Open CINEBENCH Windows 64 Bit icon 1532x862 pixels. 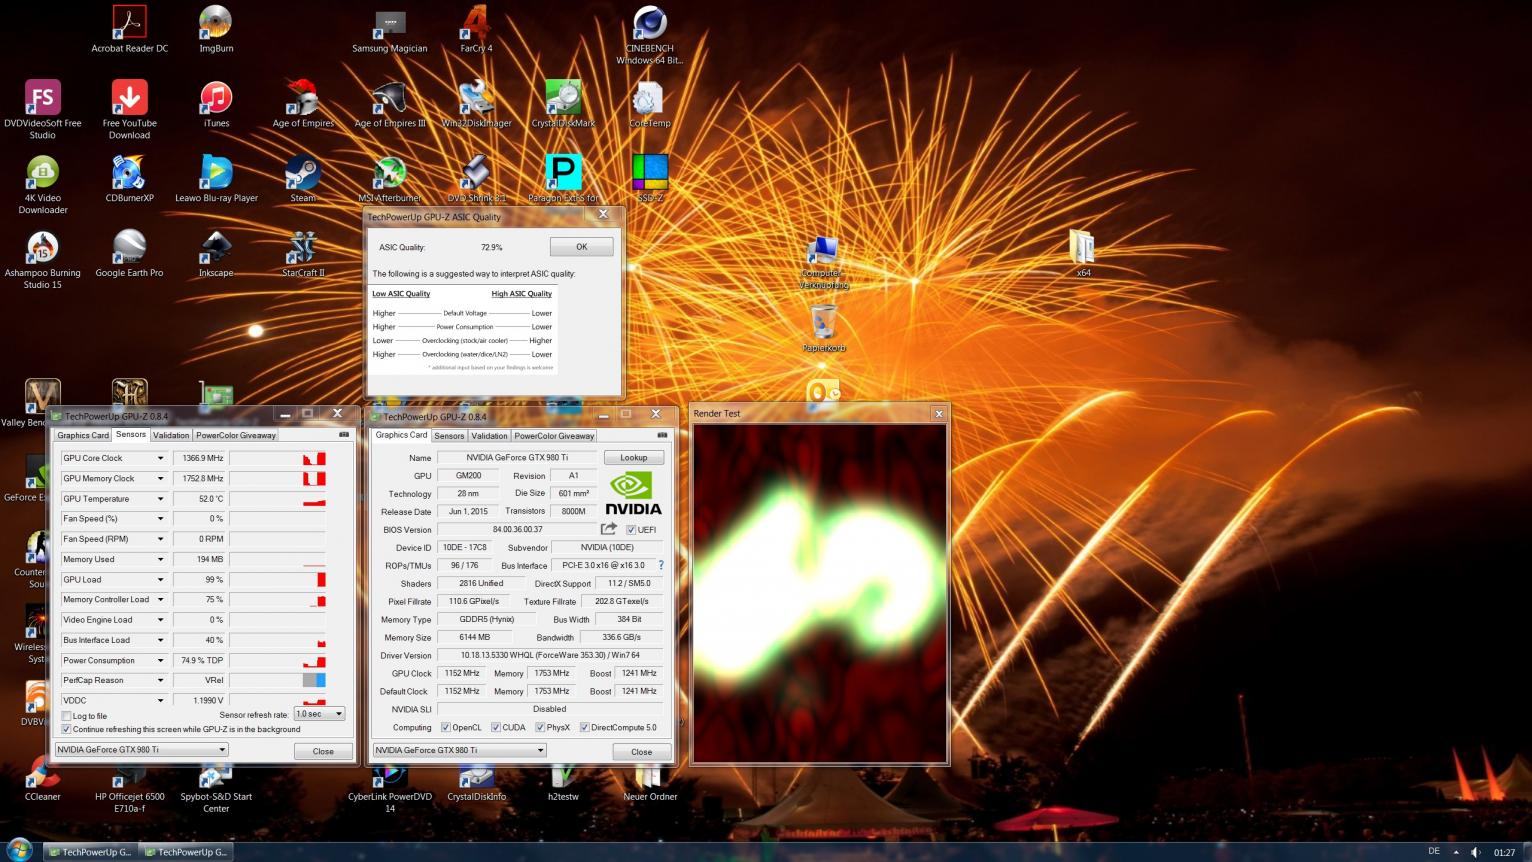(650, 35)
